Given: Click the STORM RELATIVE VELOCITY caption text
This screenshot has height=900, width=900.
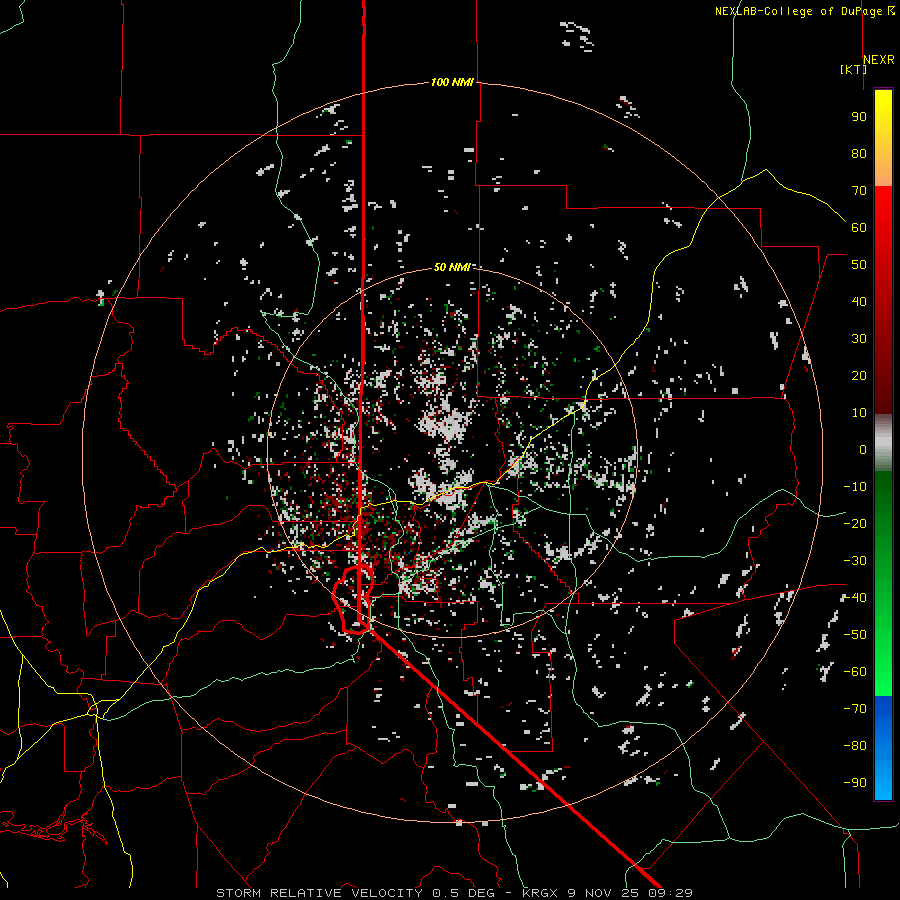Looking at the screenshot, I should 319,893.
